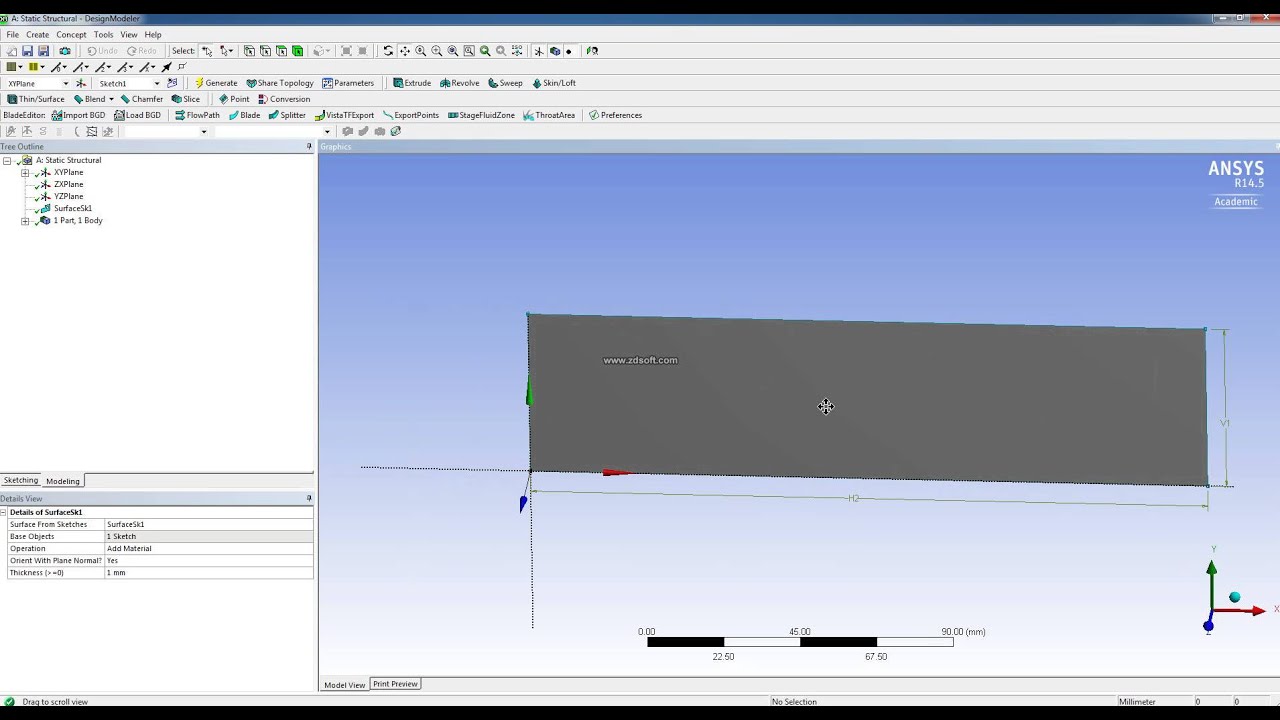Click the Look At face icon
1280x720 pixels.
click(x=592, y=51)
